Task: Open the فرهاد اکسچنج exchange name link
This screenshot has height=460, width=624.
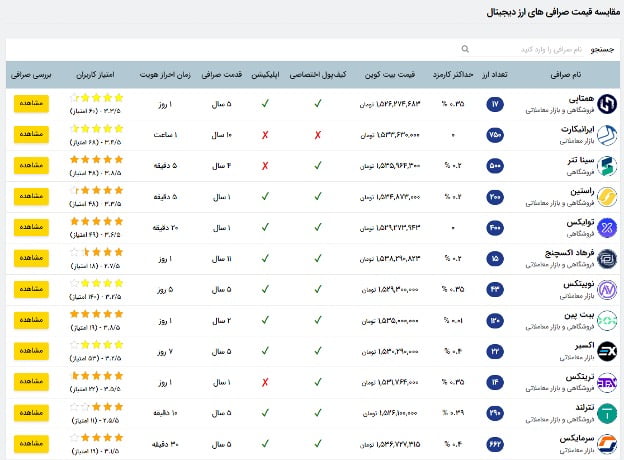Action: click(569, 253)
